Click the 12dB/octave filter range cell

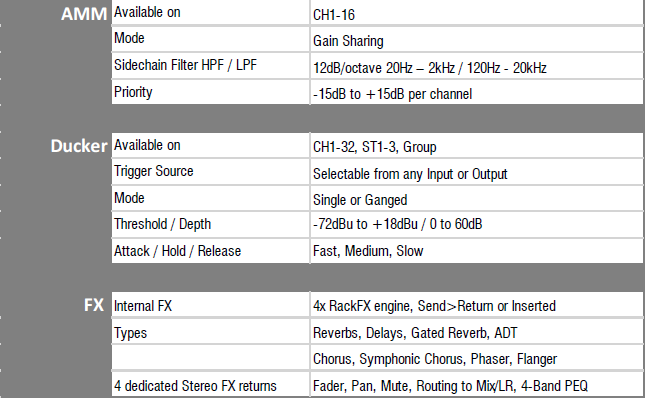click(x=477, y=66)
